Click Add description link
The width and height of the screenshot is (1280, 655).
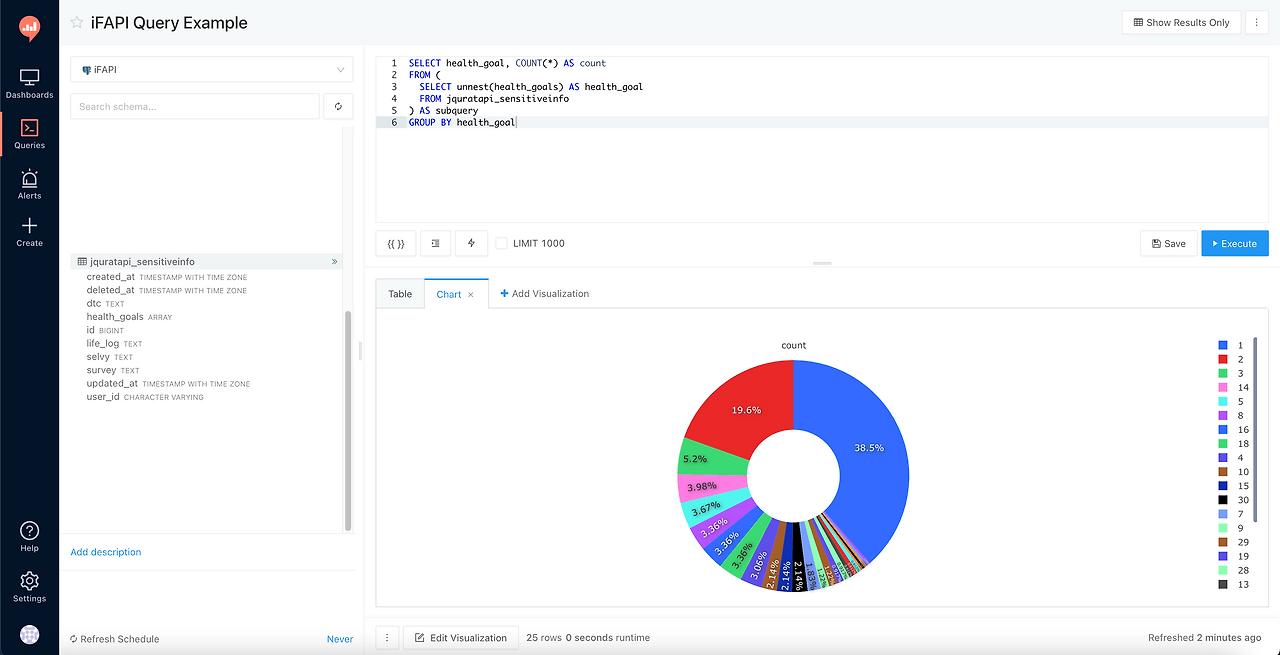pyautogui.click(x=106, y=552)
